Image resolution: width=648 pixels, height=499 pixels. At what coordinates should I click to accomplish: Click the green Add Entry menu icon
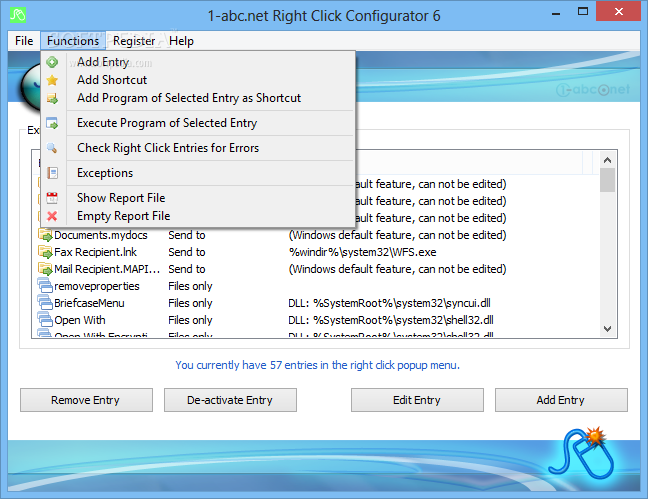click(x=52, y=62)
